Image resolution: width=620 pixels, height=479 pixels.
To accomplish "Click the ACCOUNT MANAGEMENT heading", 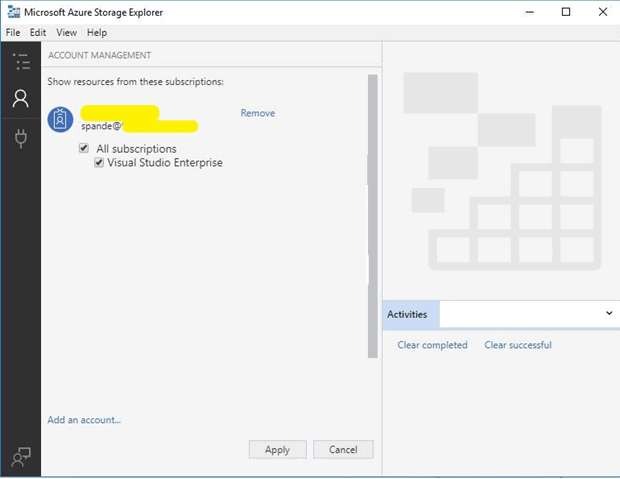I will (100, 55).
